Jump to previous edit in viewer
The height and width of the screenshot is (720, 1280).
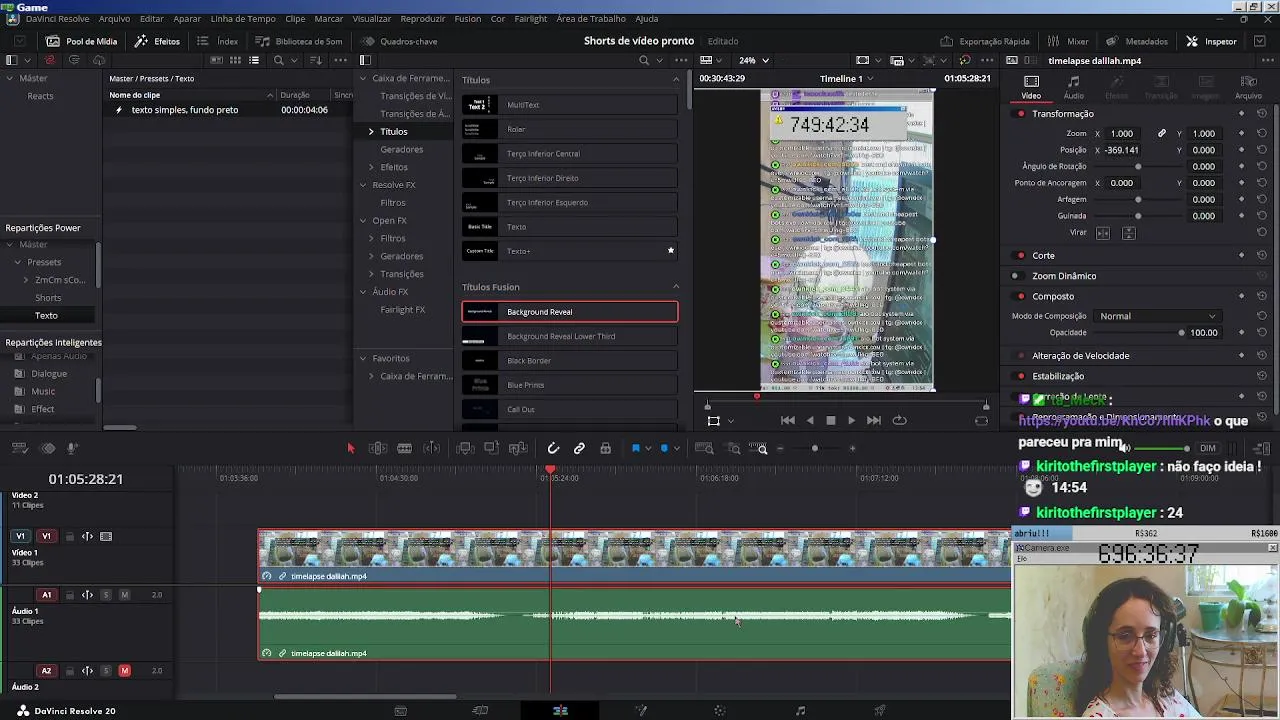point(788,421)
